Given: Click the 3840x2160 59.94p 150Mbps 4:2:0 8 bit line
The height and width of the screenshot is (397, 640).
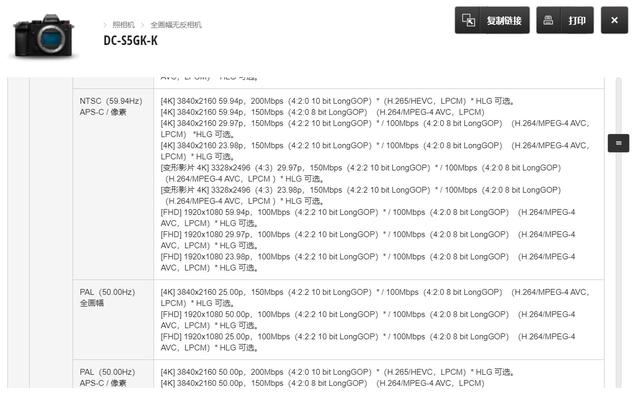Looking at the screenshot, I should point(322,112).
